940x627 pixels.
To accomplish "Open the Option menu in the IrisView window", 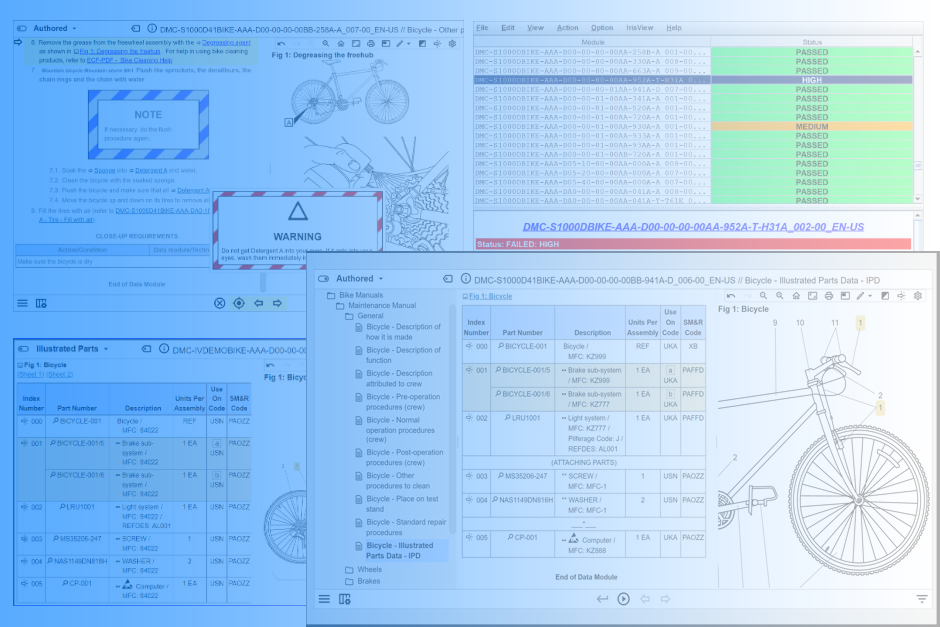I will [x=600, y=28].
